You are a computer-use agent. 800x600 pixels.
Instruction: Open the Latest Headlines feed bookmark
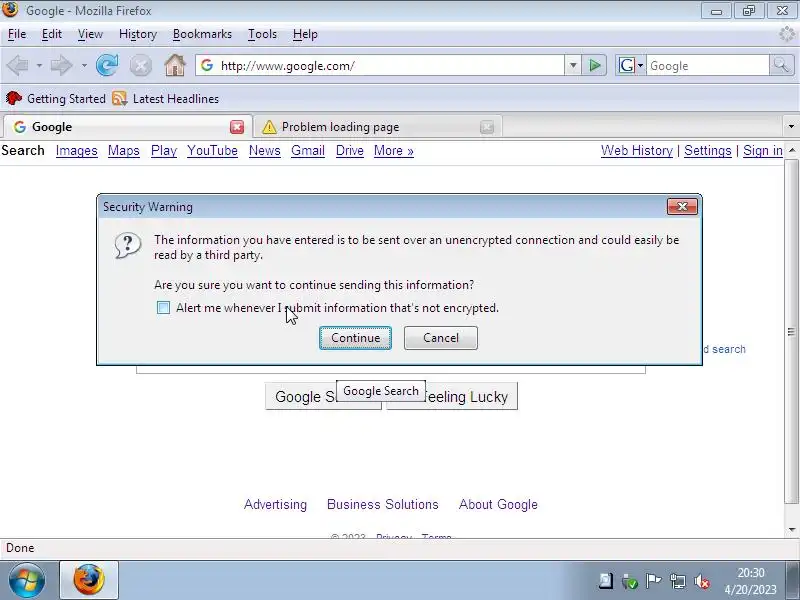pos(165,98)
